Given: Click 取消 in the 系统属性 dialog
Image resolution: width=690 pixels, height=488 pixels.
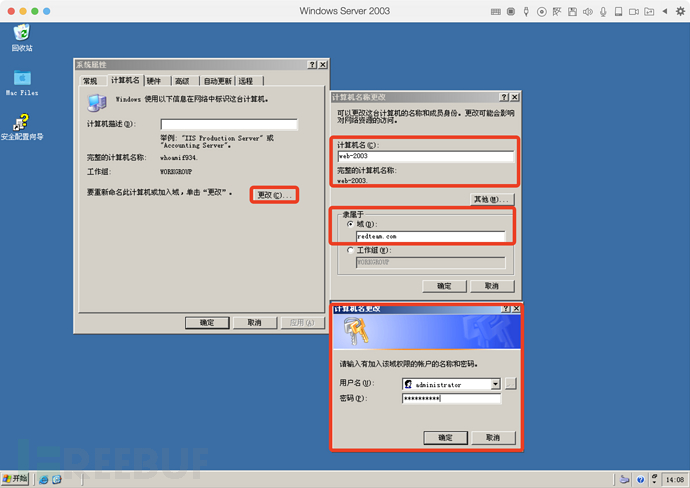Looking at the screenshot, I should 254,323.
